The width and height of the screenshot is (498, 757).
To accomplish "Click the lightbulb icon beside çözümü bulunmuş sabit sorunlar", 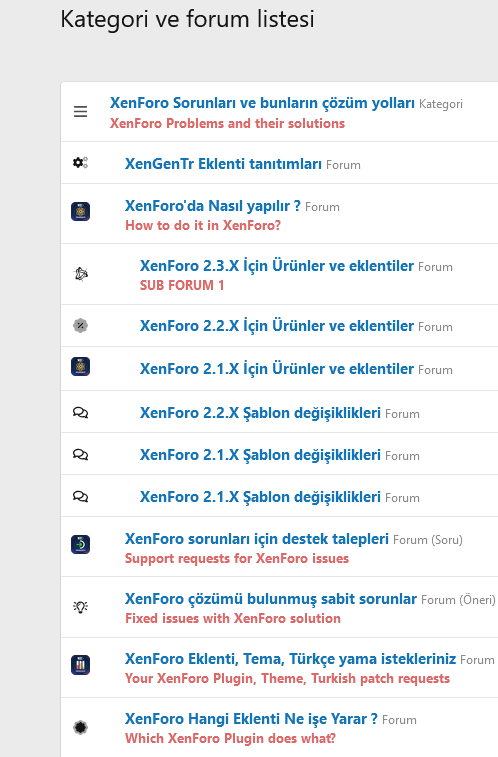I will [x=81, y=607].
